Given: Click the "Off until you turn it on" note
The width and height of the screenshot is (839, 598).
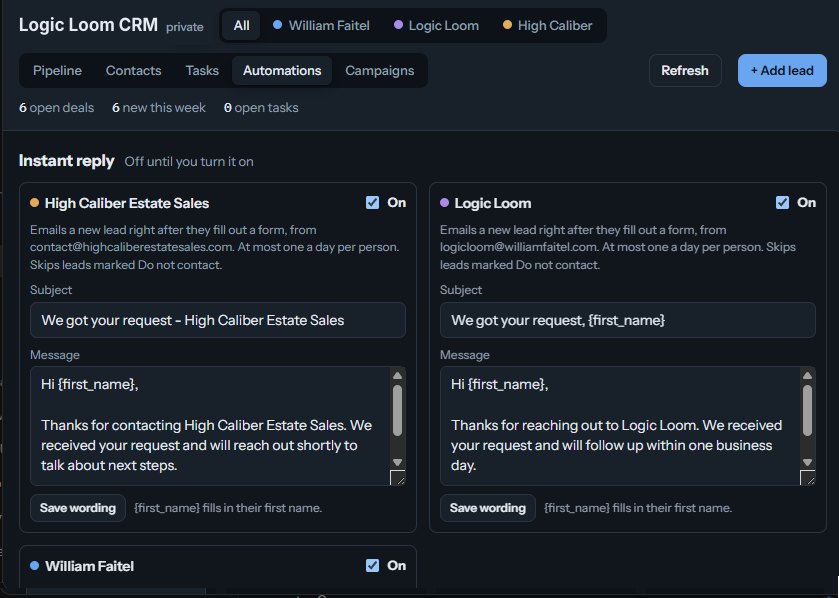Looking at the screenshot, I should [x=189, y=162].
